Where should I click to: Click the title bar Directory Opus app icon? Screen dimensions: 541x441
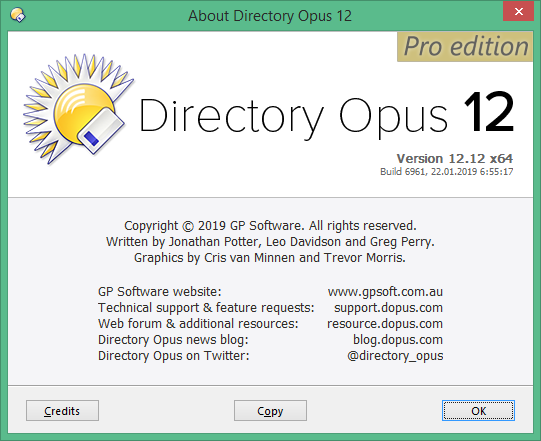click(x=18, y=15)
